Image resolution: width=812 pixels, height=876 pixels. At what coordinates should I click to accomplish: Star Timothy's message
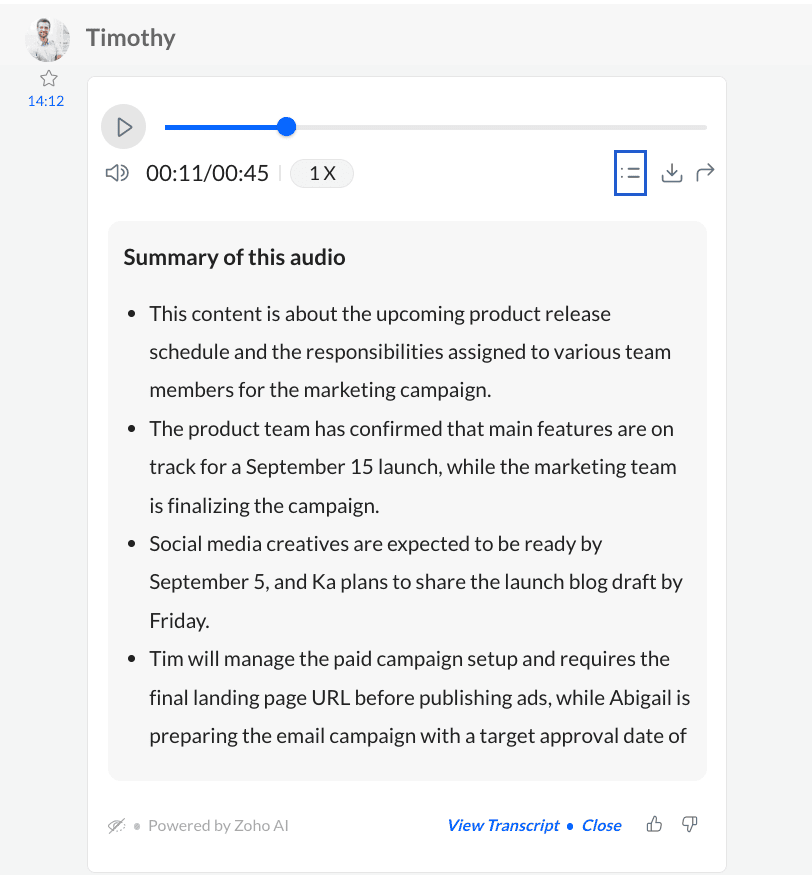49,78
